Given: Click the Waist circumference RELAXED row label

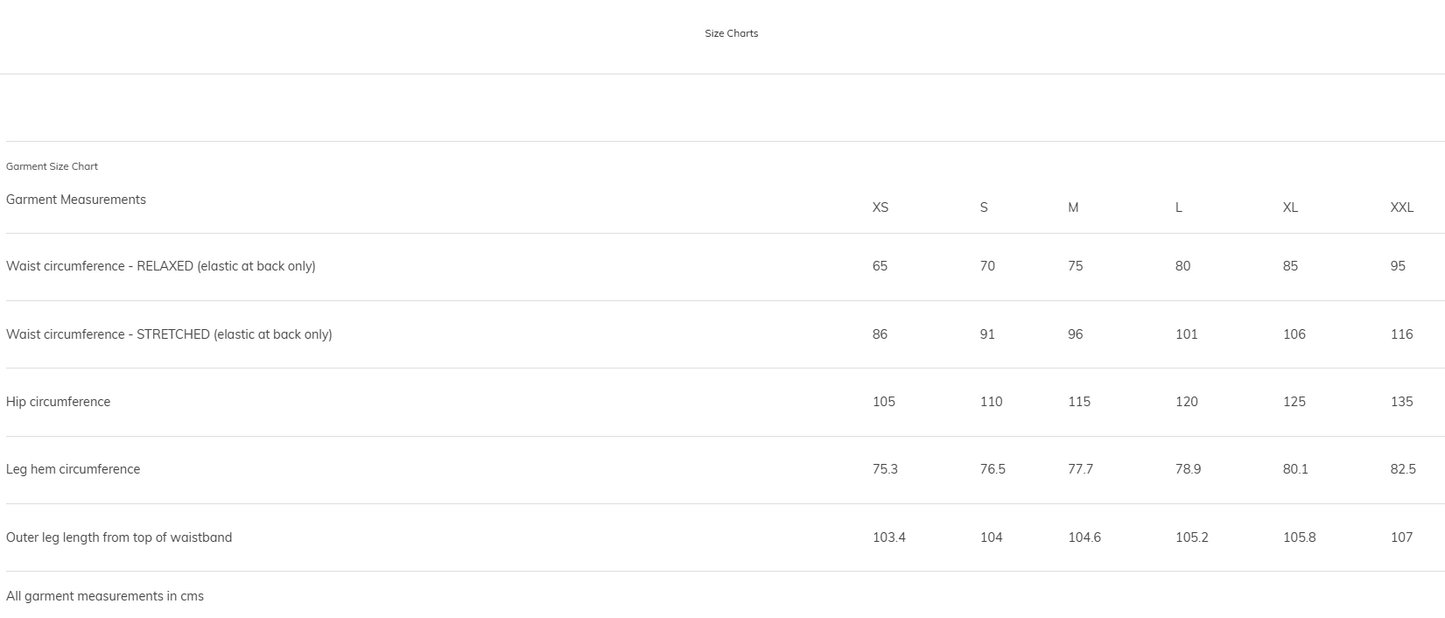Looking at the screenshot, I should [161, 266].
